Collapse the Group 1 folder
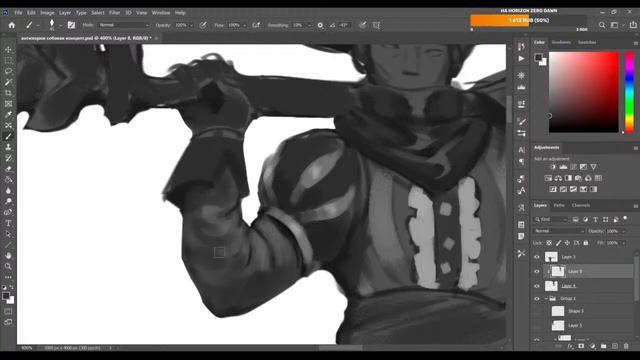 click(x=546, y=299)
